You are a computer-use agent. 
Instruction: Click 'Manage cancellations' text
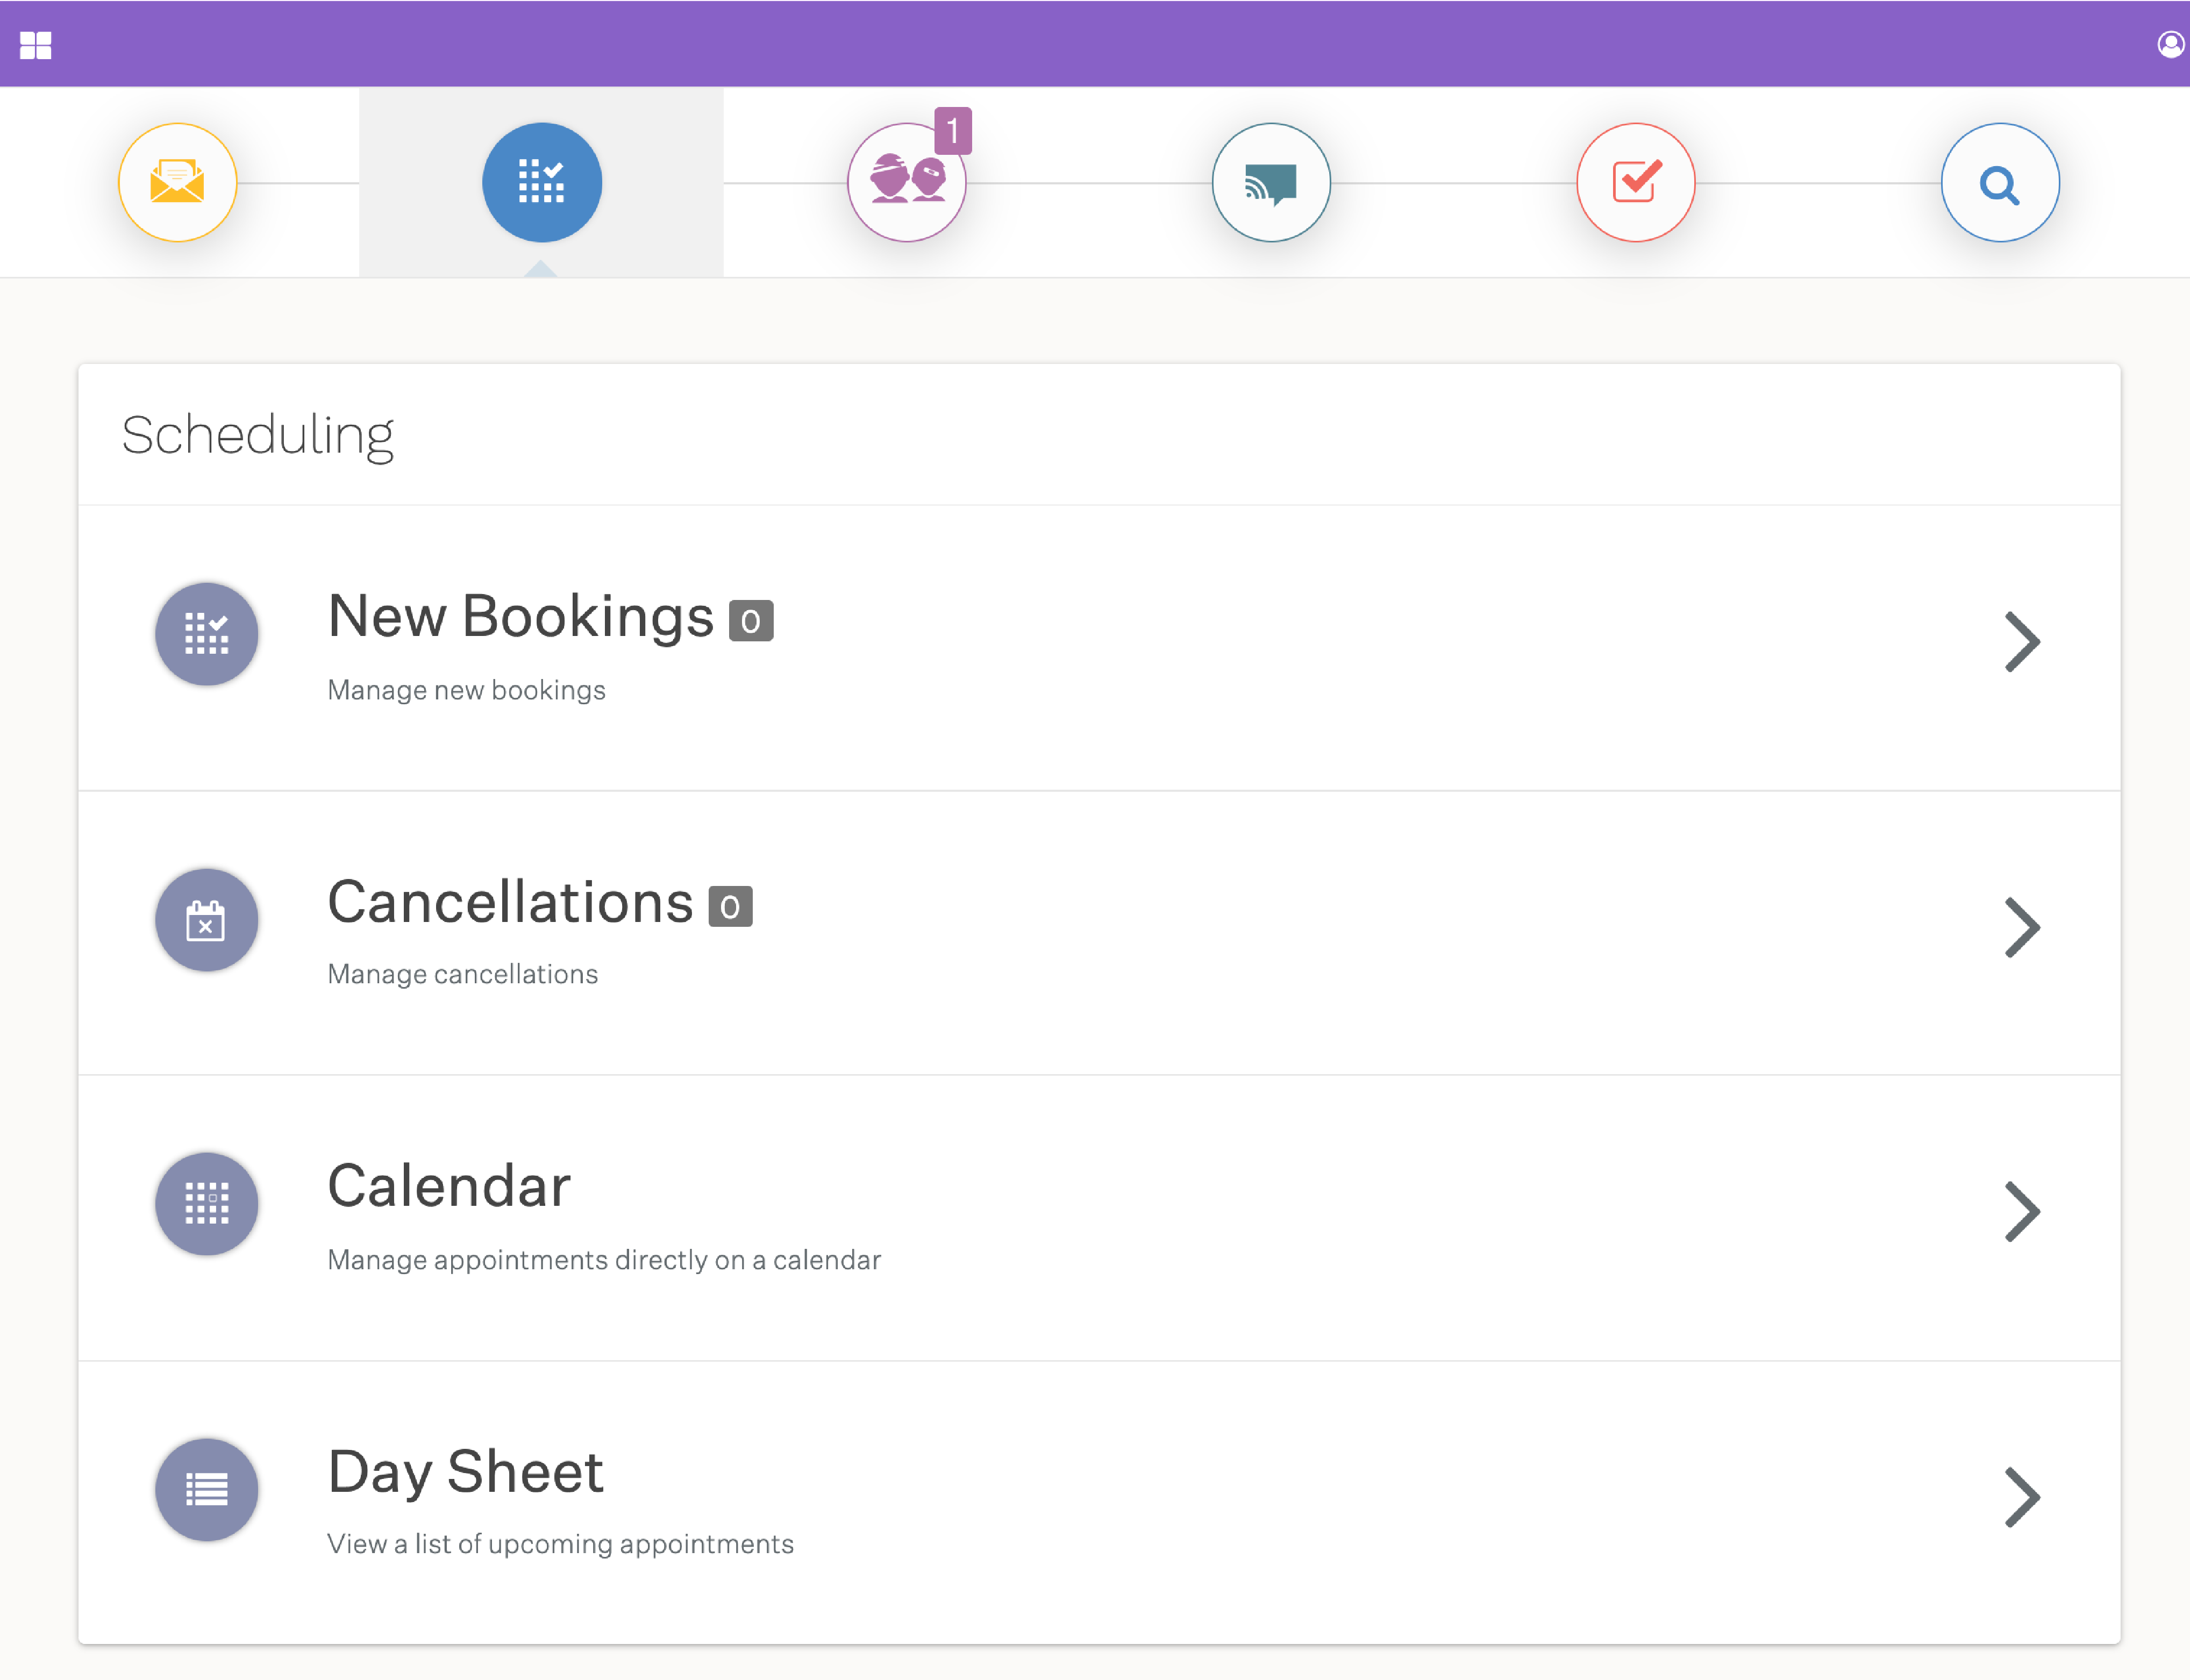click(x=463, y=974)
